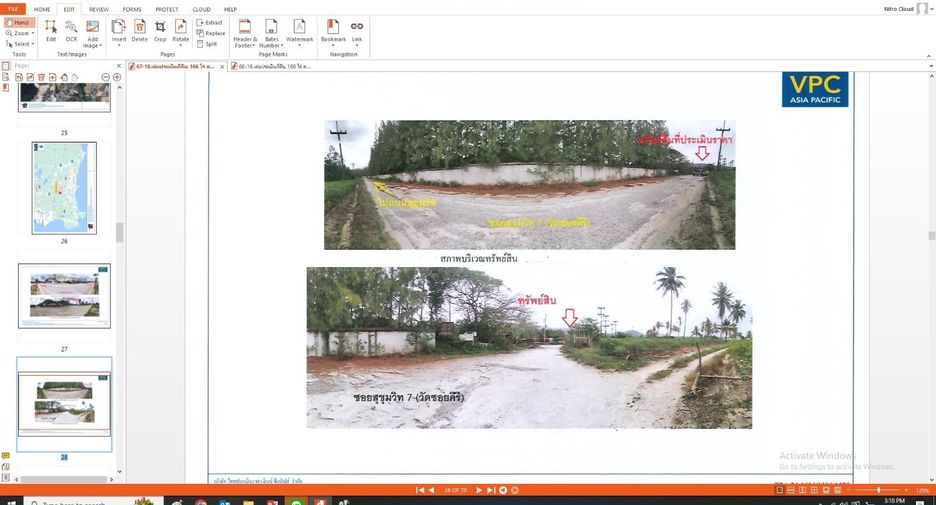Image resolution: width=936 pixels, height=505 pixels.
Task: Select page 25 thumbnail
Action: click(64, 97)
